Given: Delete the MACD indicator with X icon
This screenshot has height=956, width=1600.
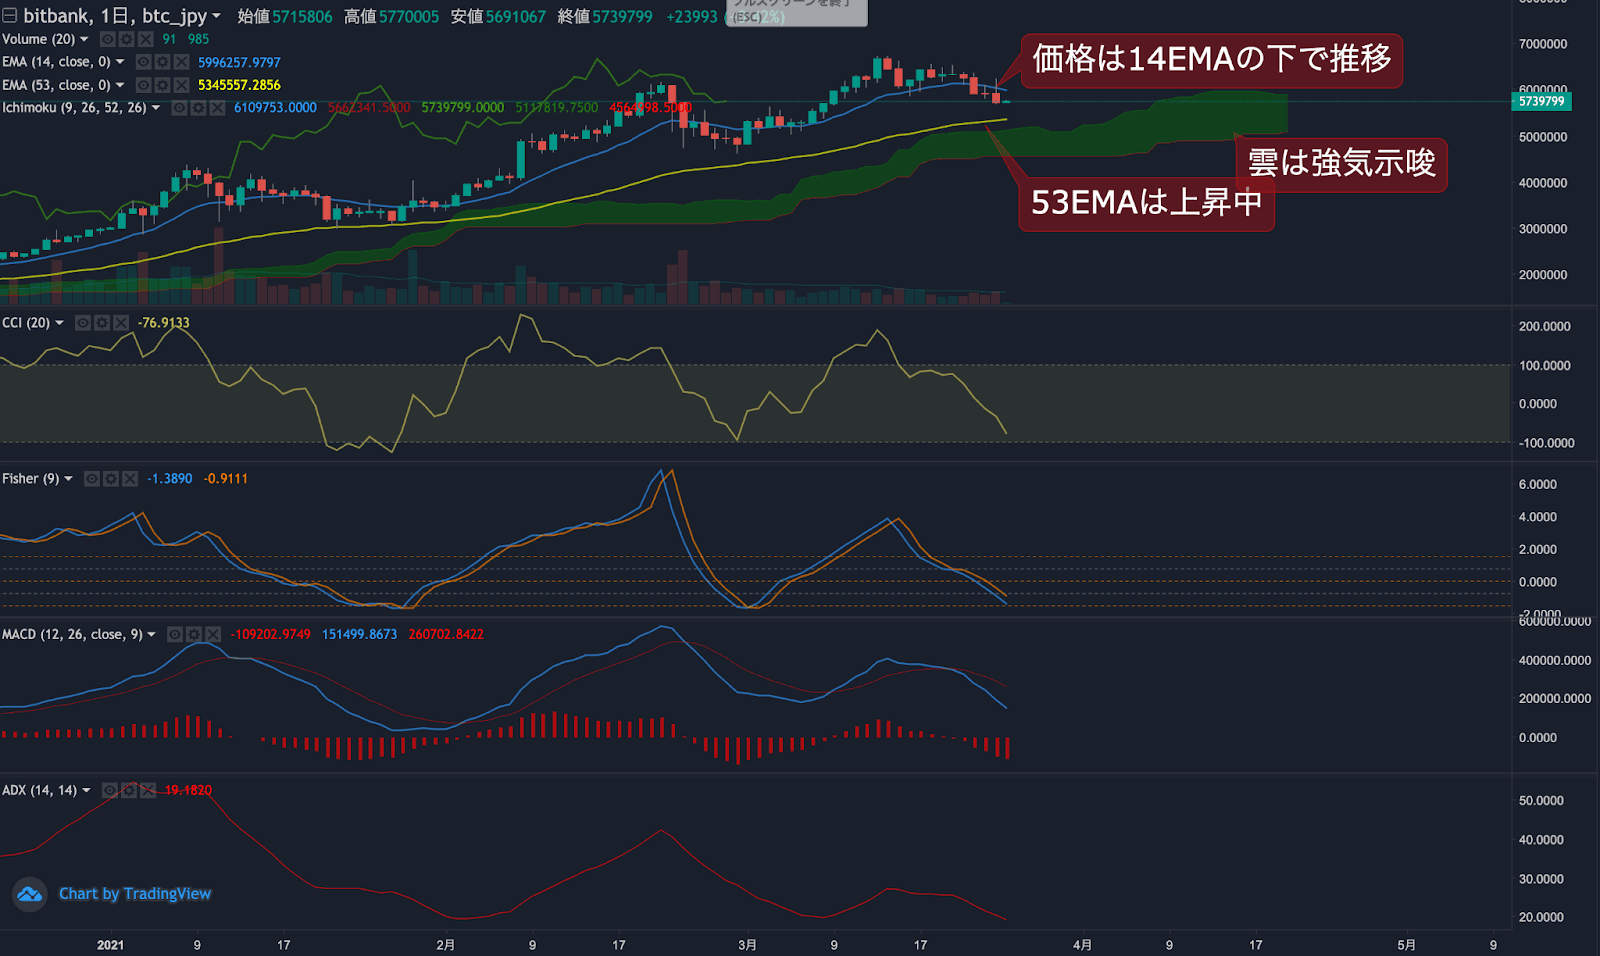Looking at the screenshot, I should pos(213,635).
